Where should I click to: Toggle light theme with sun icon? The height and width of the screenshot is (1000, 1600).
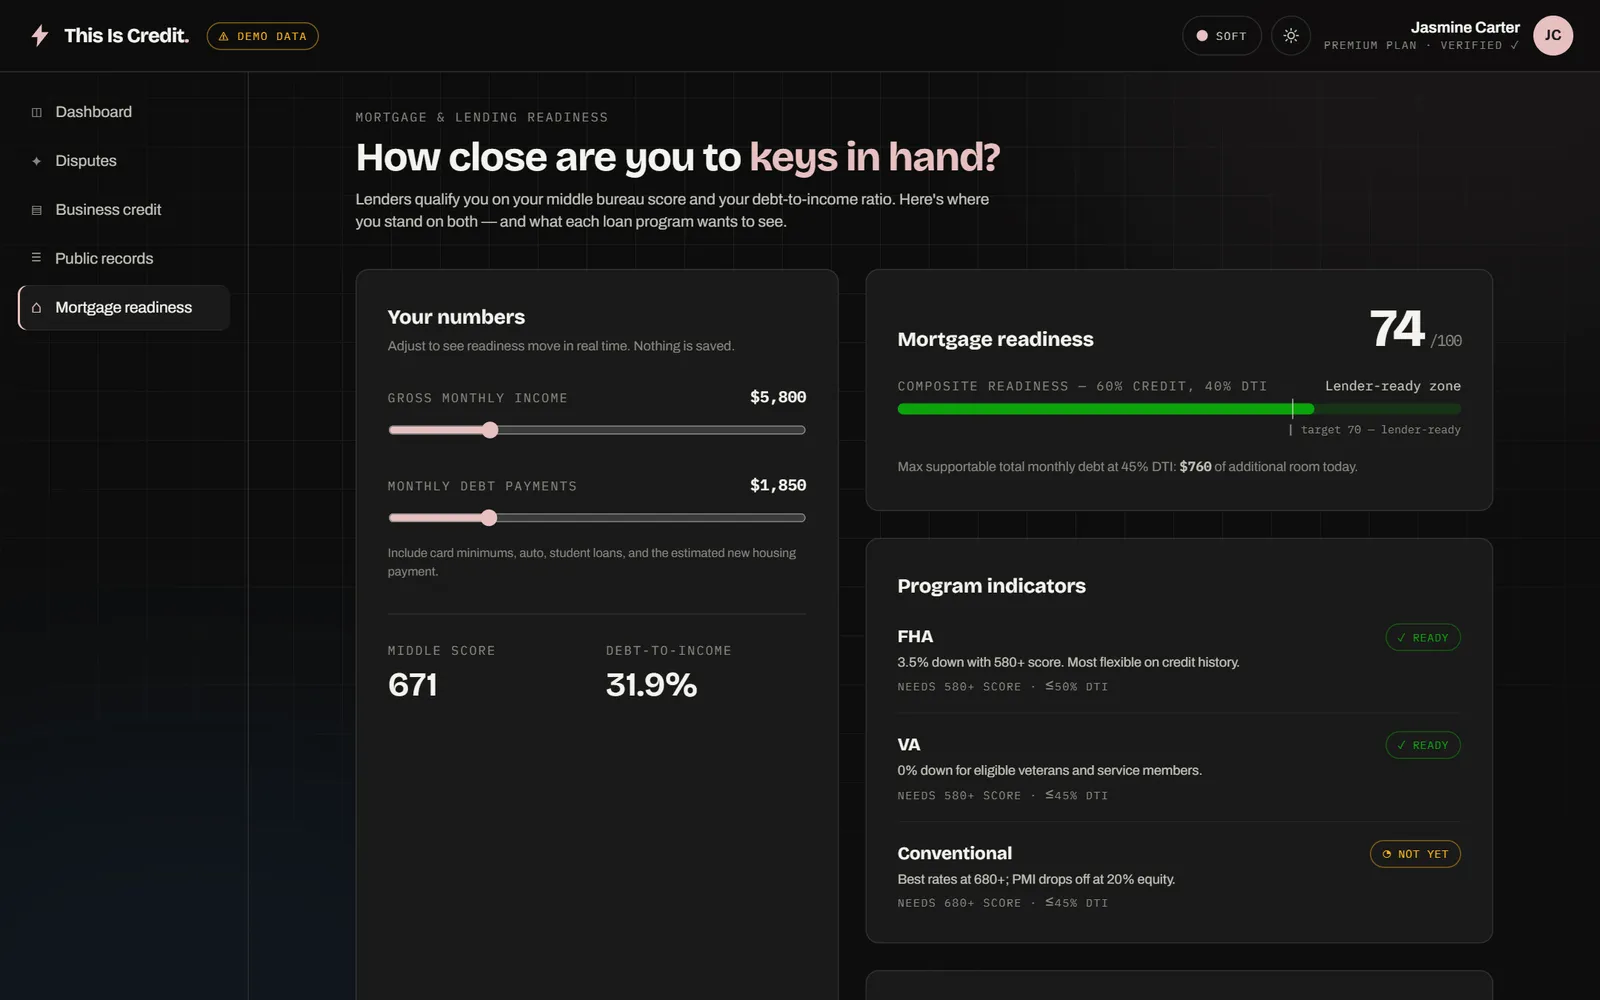click(x=1291, y=36)
